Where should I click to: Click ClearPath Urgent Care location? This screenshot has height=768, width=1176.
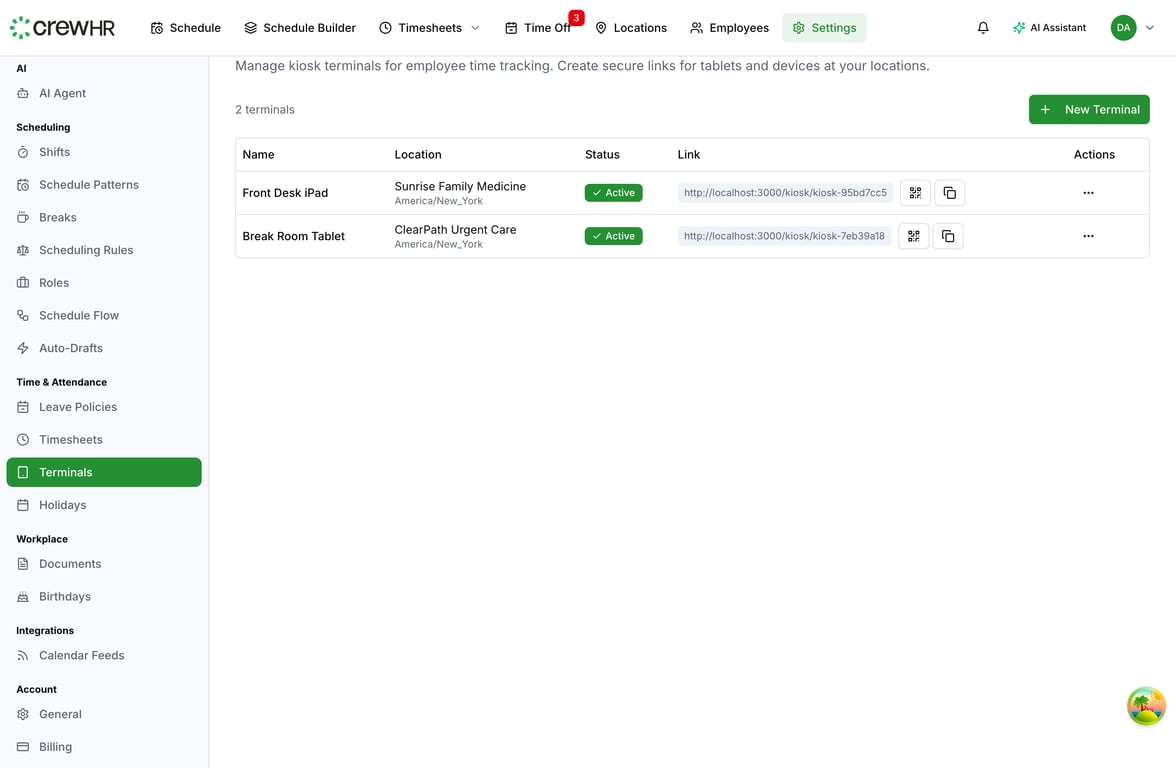[455, 230]
